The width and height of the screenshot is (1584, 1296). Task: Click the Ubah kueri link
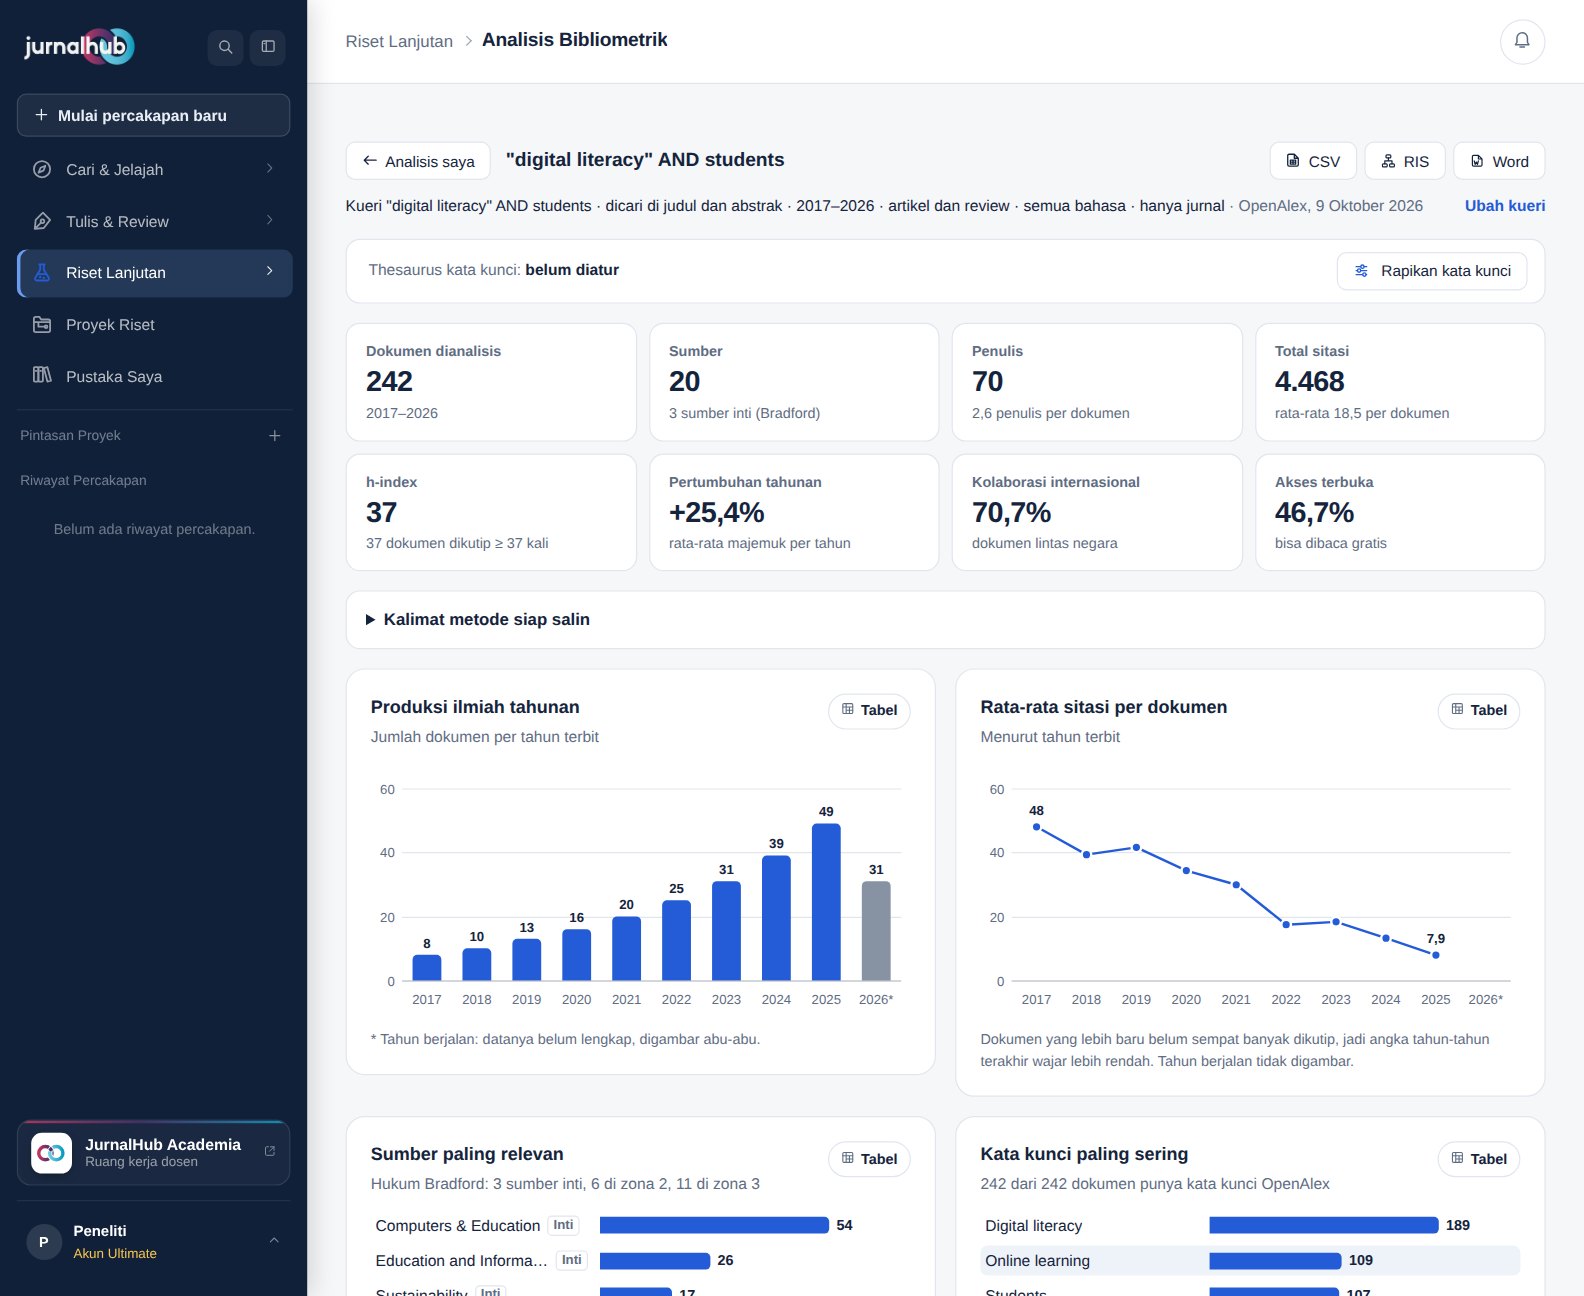click(x=1505, y=206)
